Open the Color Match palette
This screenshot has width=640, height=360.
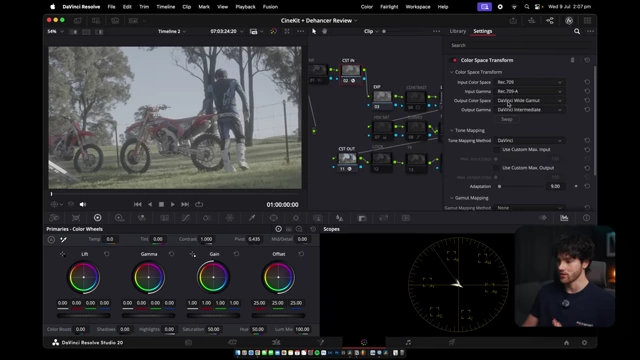[x=76, y=218]
